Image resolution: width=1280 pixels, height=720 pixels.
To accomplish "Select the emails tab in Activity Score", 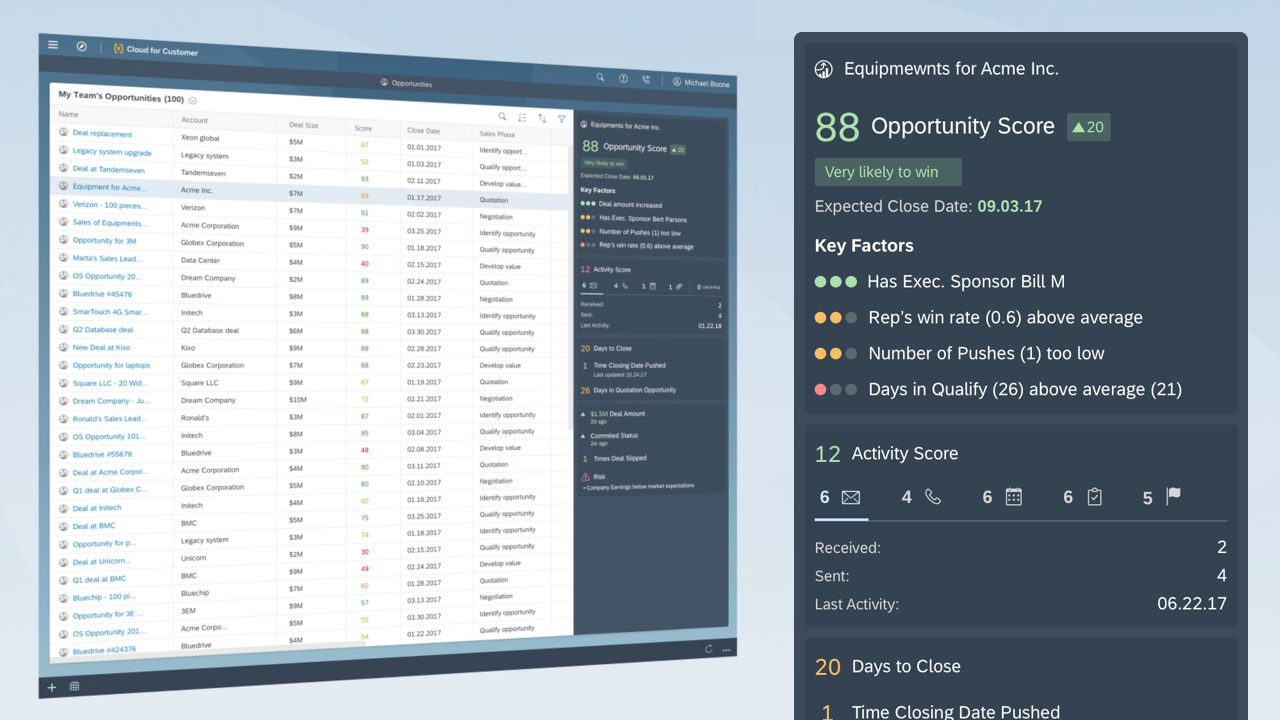I will [x=840, y=497].
